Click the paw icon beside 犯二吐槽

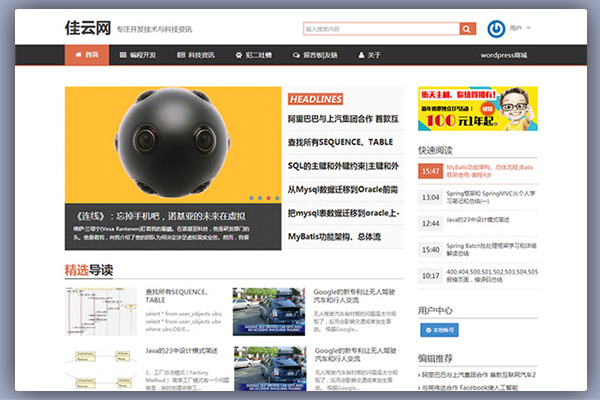pyautogui.click(x=239, y=55)
